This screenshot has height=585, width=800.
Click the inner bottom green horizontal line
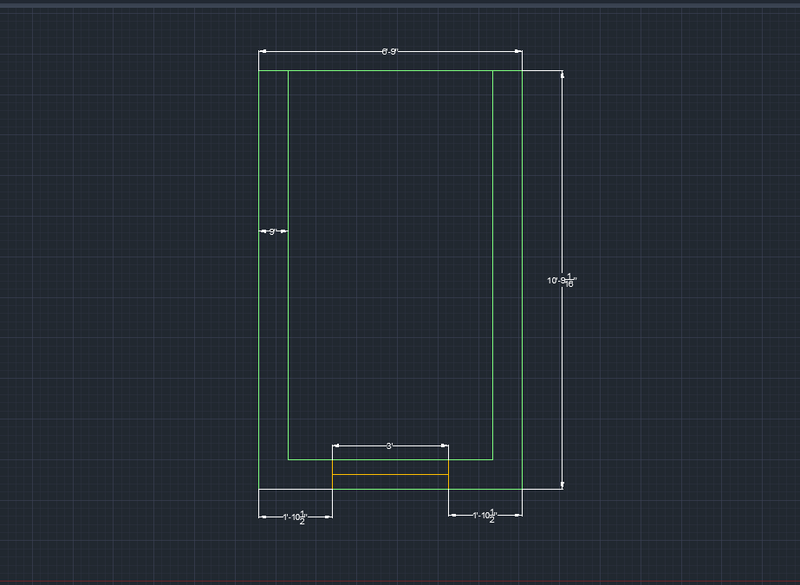tap(390, 457)
